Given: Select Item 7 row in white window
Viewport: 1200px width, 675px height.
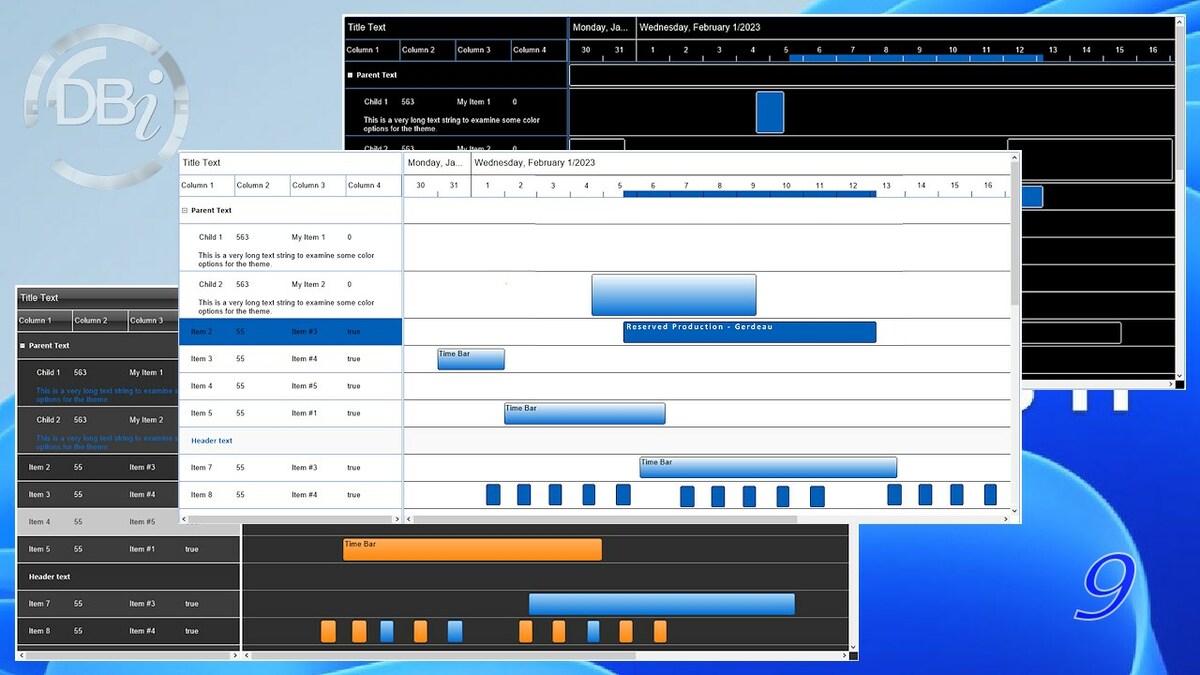Looking at the screenshot, I should point(291,468).
